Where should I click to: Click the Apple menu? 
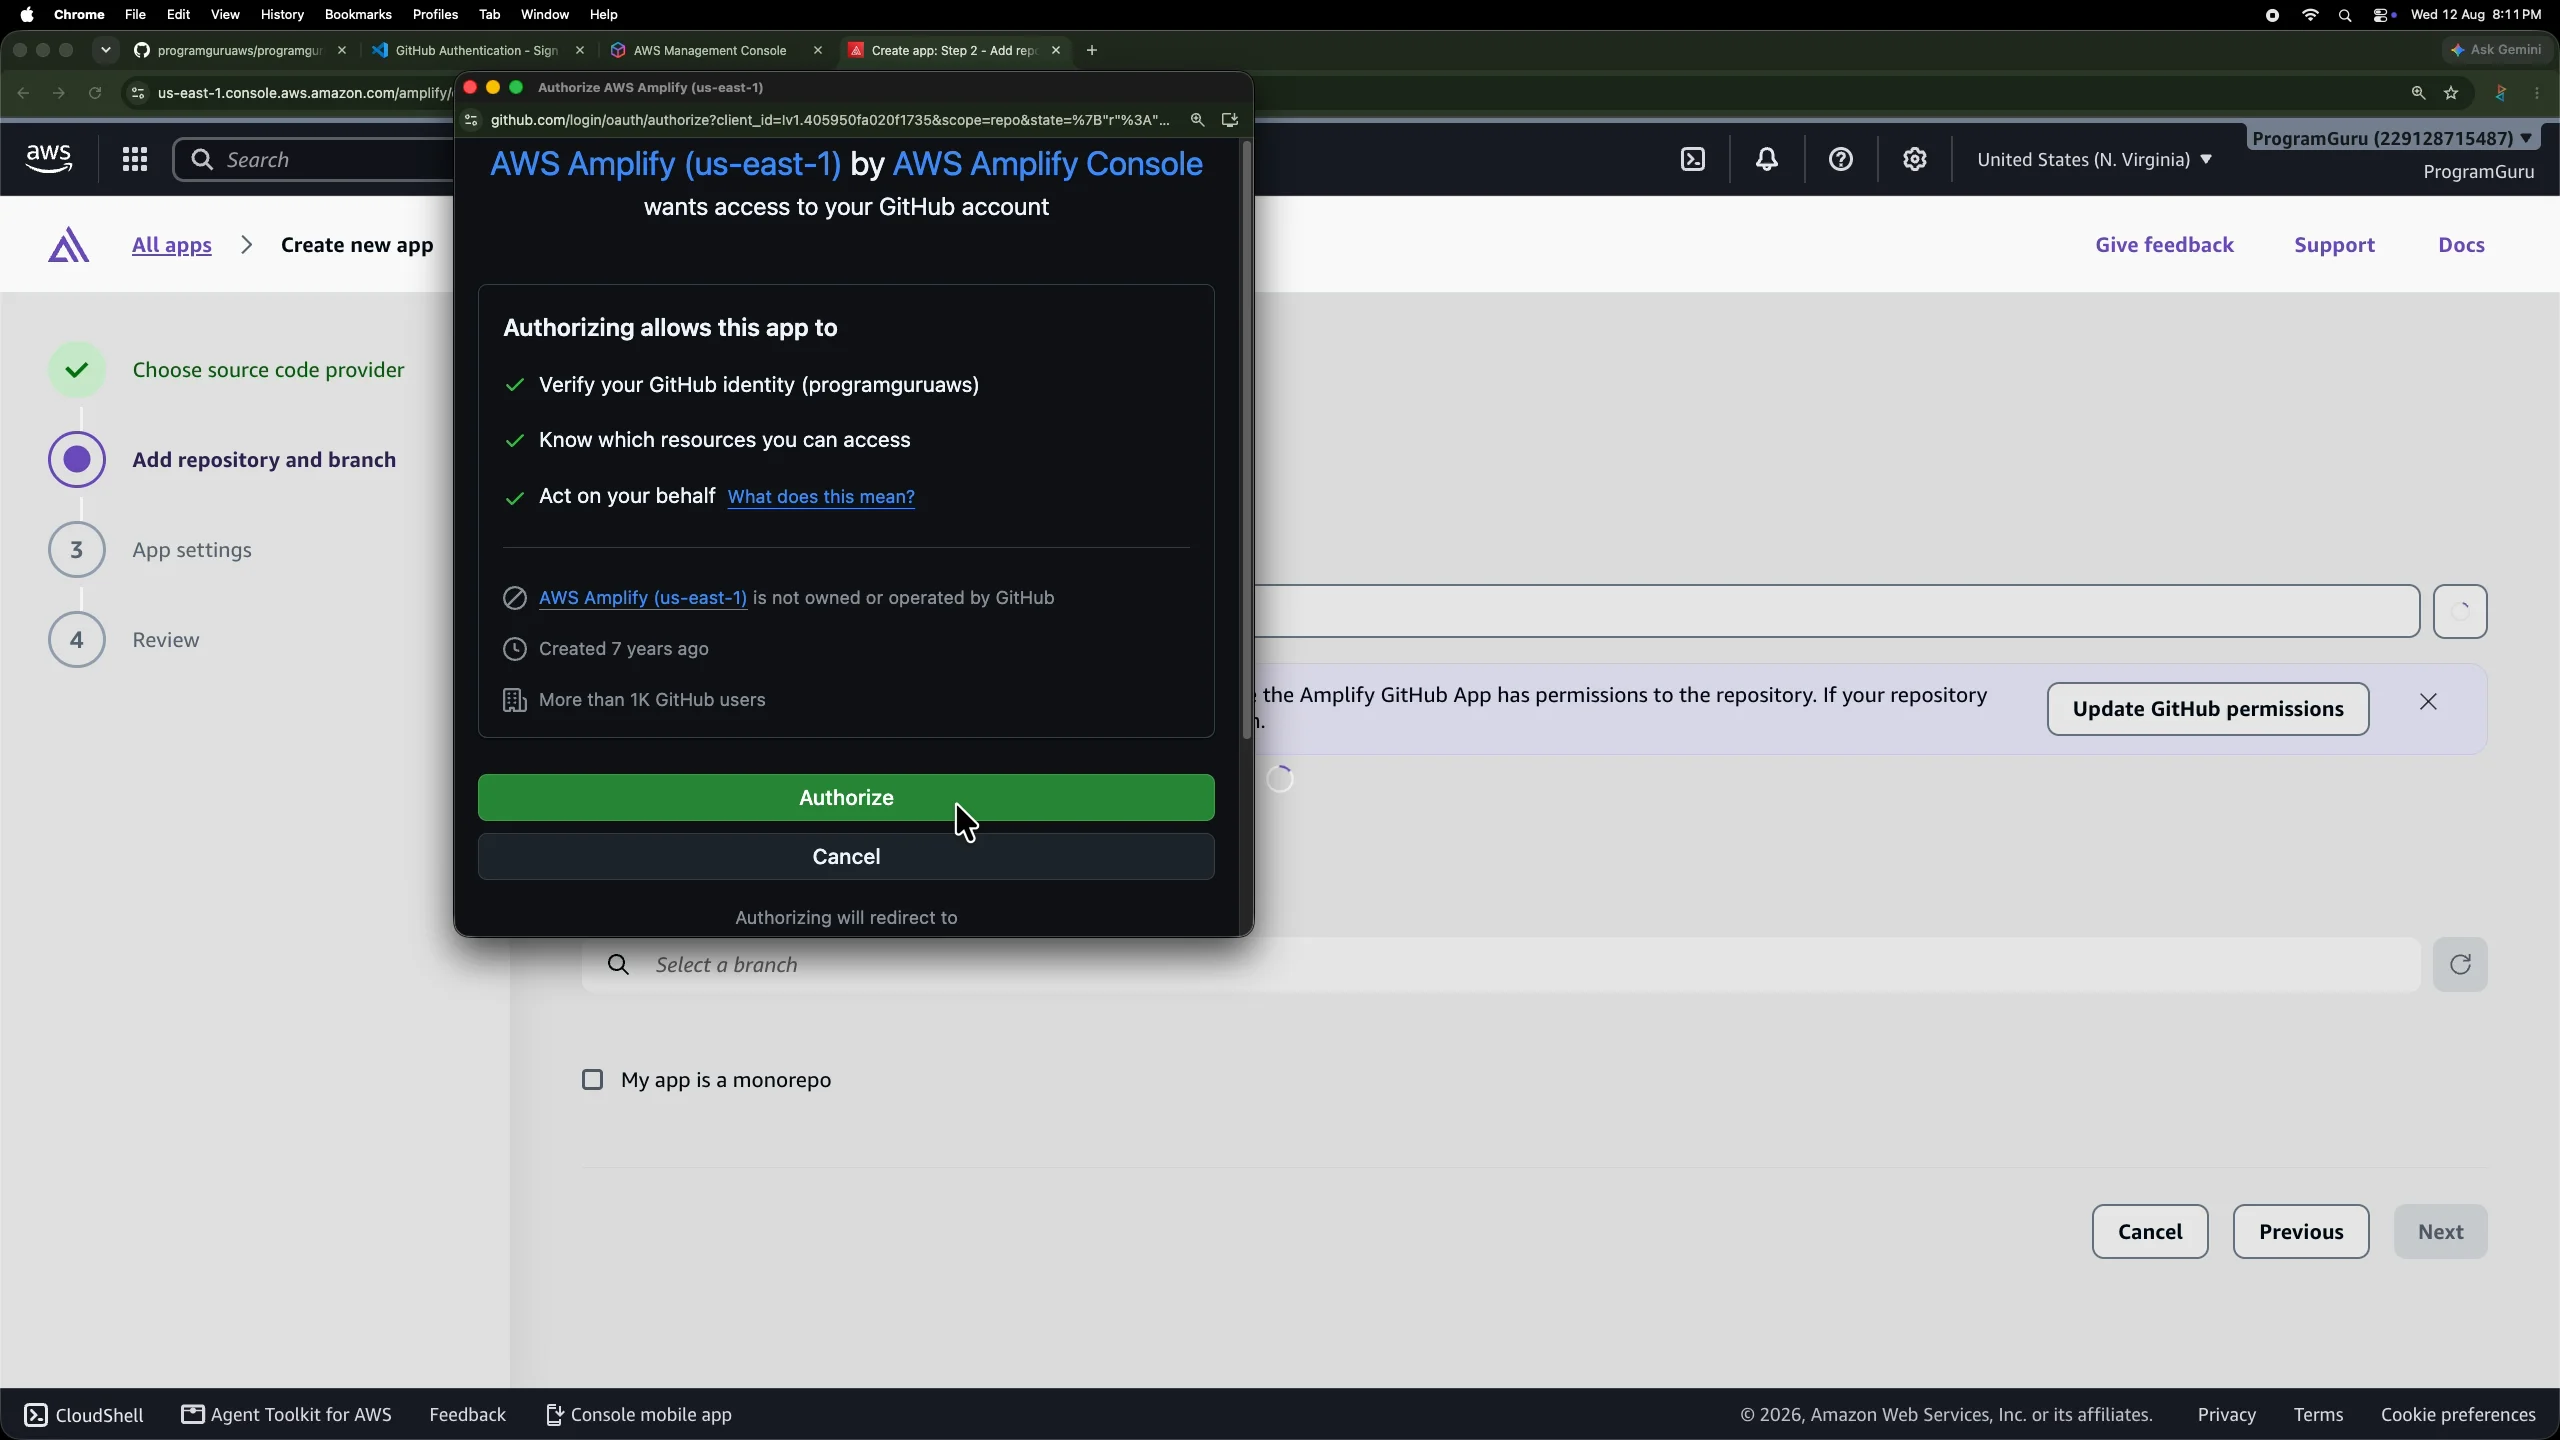click(x=27, y=15)
